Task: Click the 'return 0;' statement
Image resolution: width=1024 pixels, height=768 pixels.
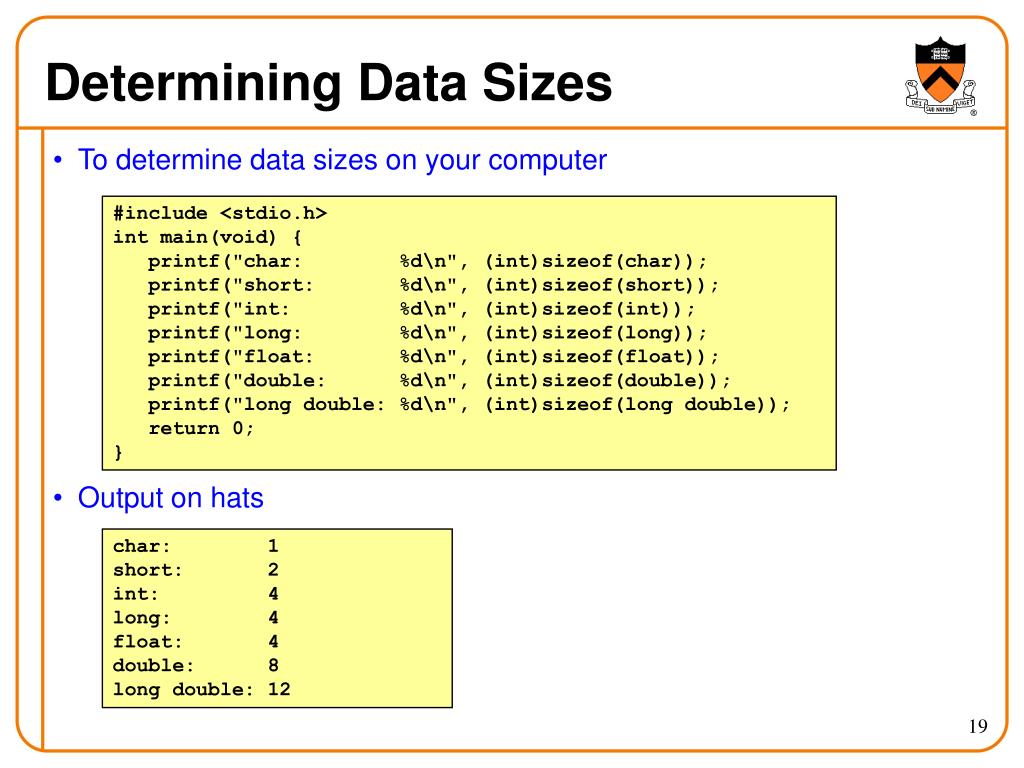Action: (200, 428)
